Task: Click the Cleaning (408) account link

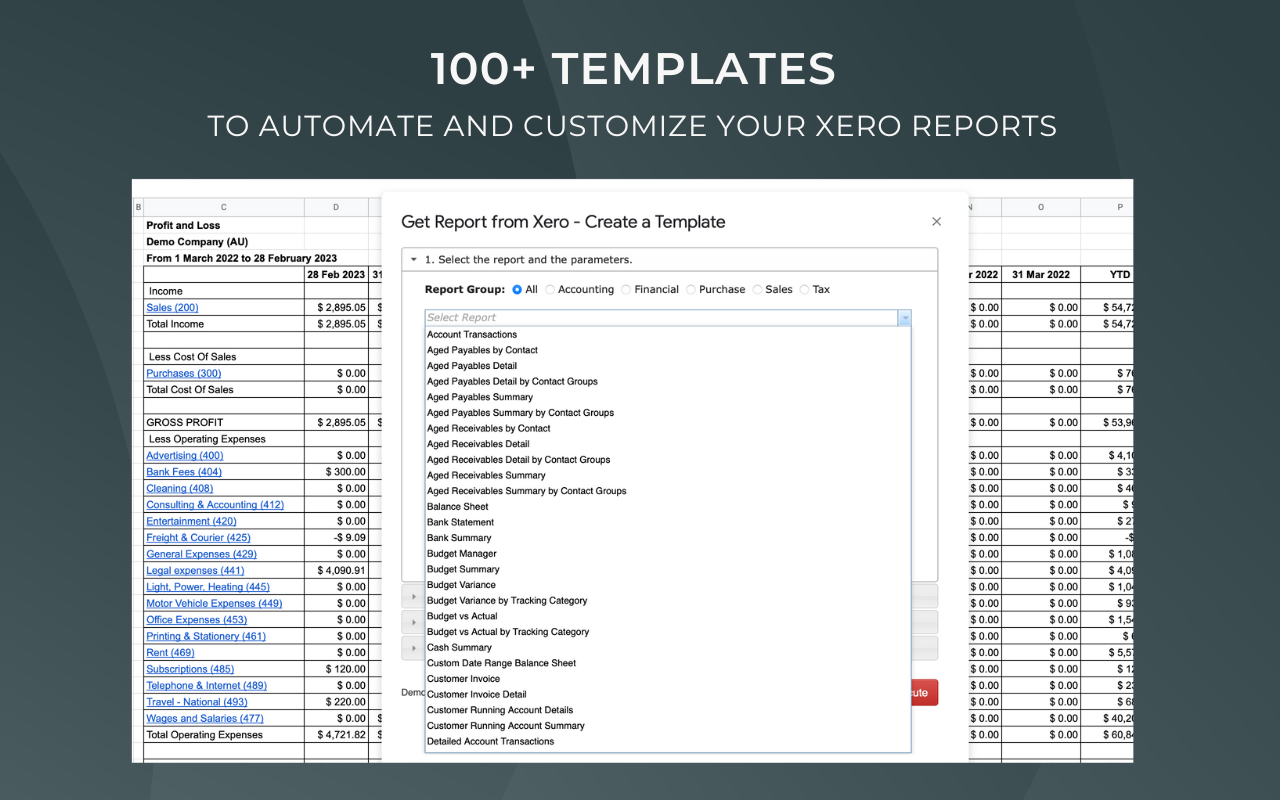Action: click(x=180, y=489)
